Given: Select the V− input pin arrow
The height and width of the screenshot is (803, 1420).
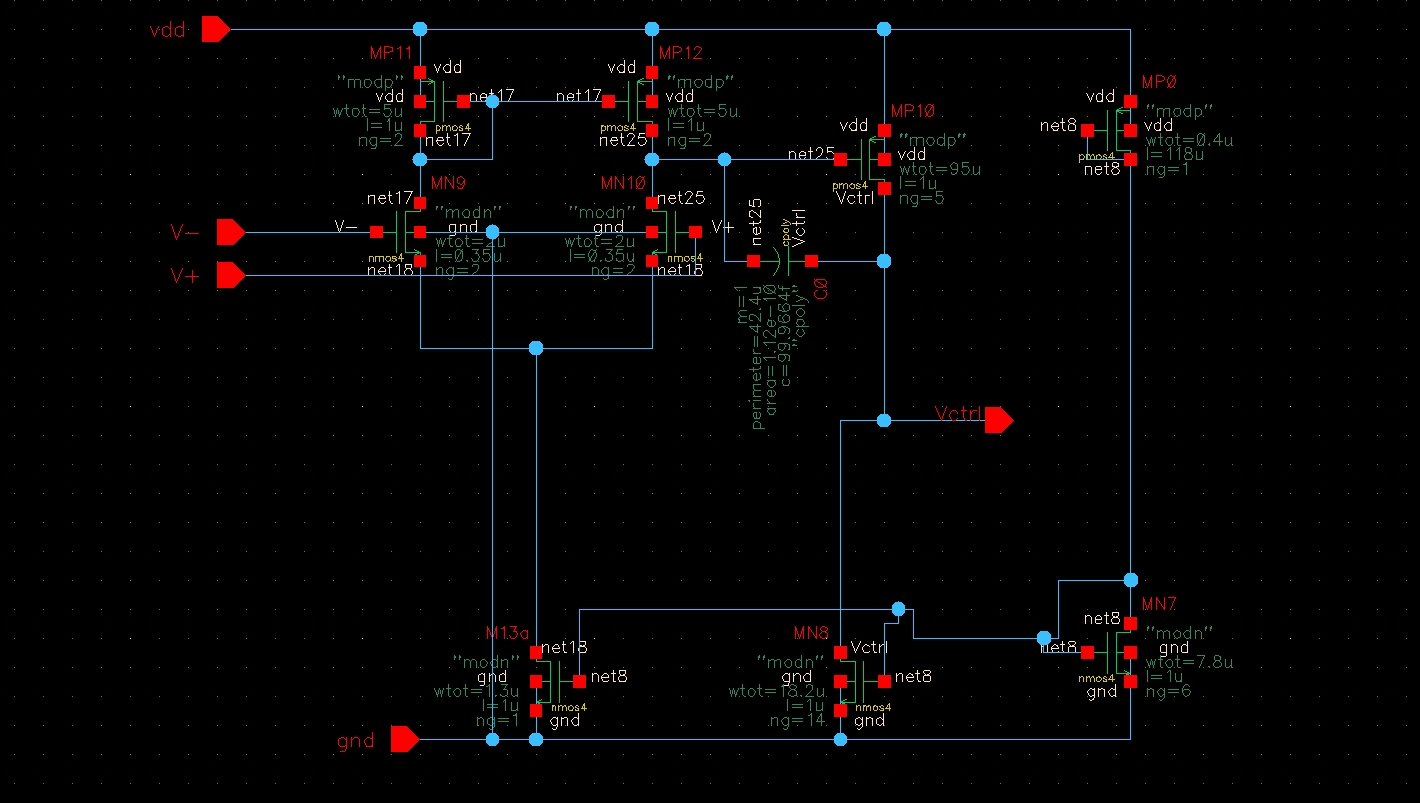Looking at the screenshot, I should [231, 232].
